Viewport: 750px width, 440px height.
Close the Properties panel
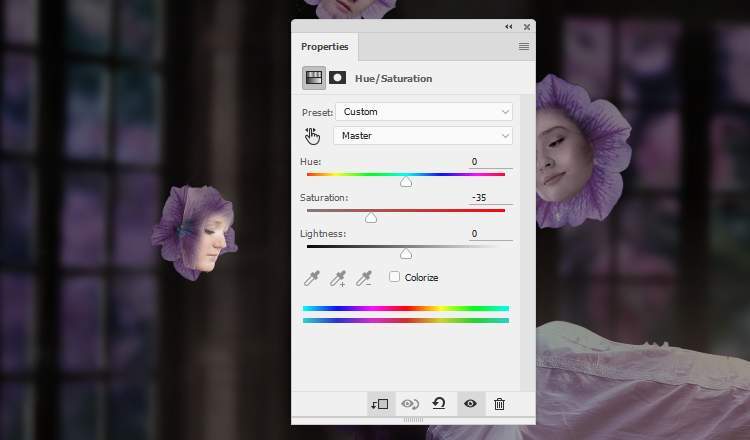(x=527, y=27)
